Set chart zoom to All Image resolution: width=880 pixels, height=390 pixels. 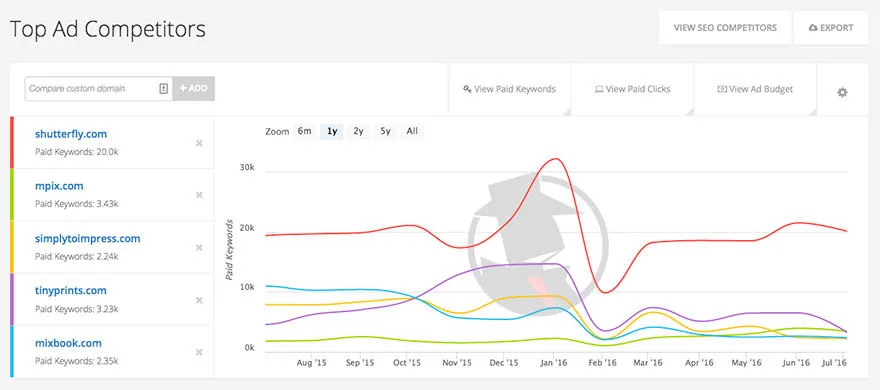click(x=412, y=131)
